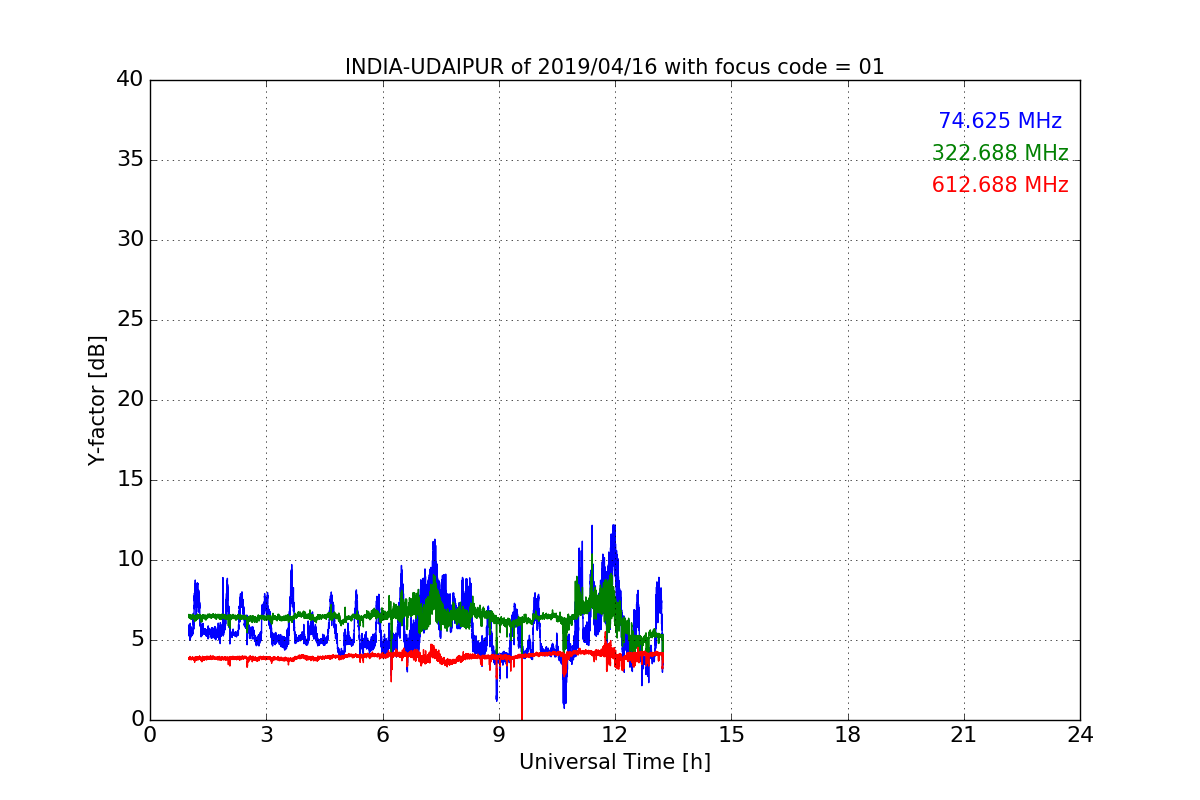Click the y-axis tick label 25
The image size is (1200, 800).
(130, 320)
